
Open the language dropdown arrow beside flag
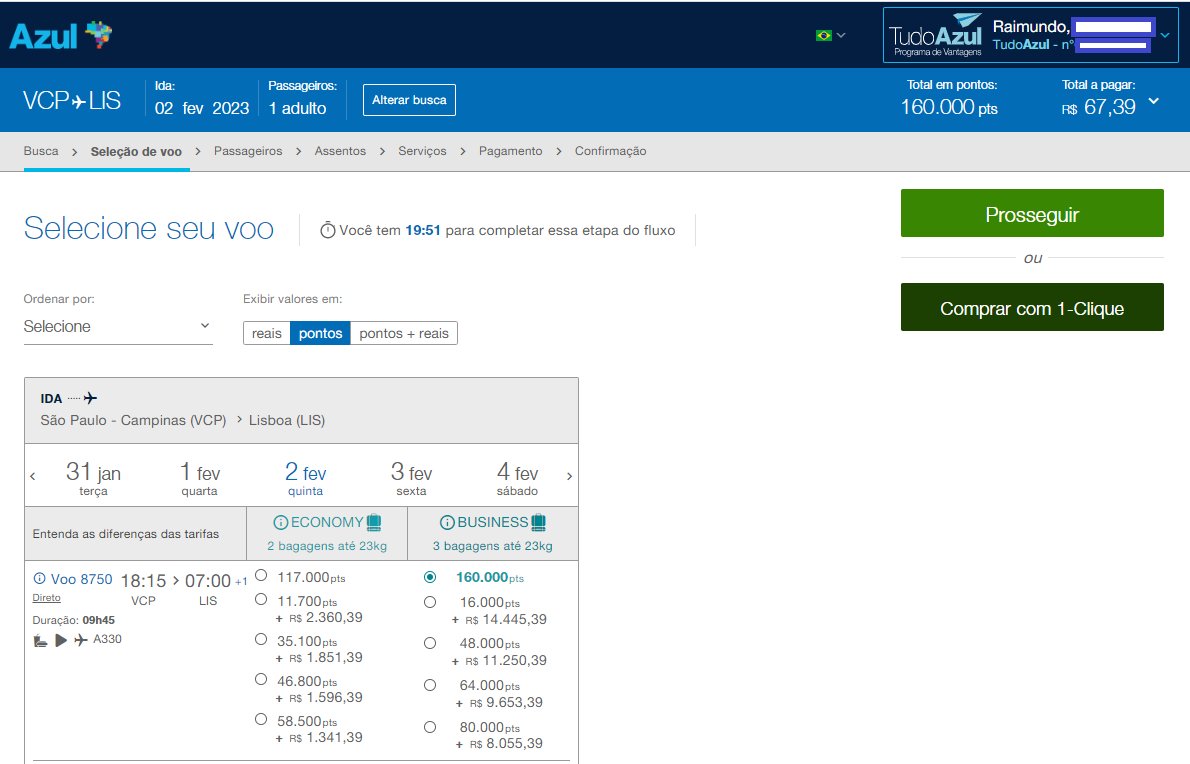coord(841,35)
